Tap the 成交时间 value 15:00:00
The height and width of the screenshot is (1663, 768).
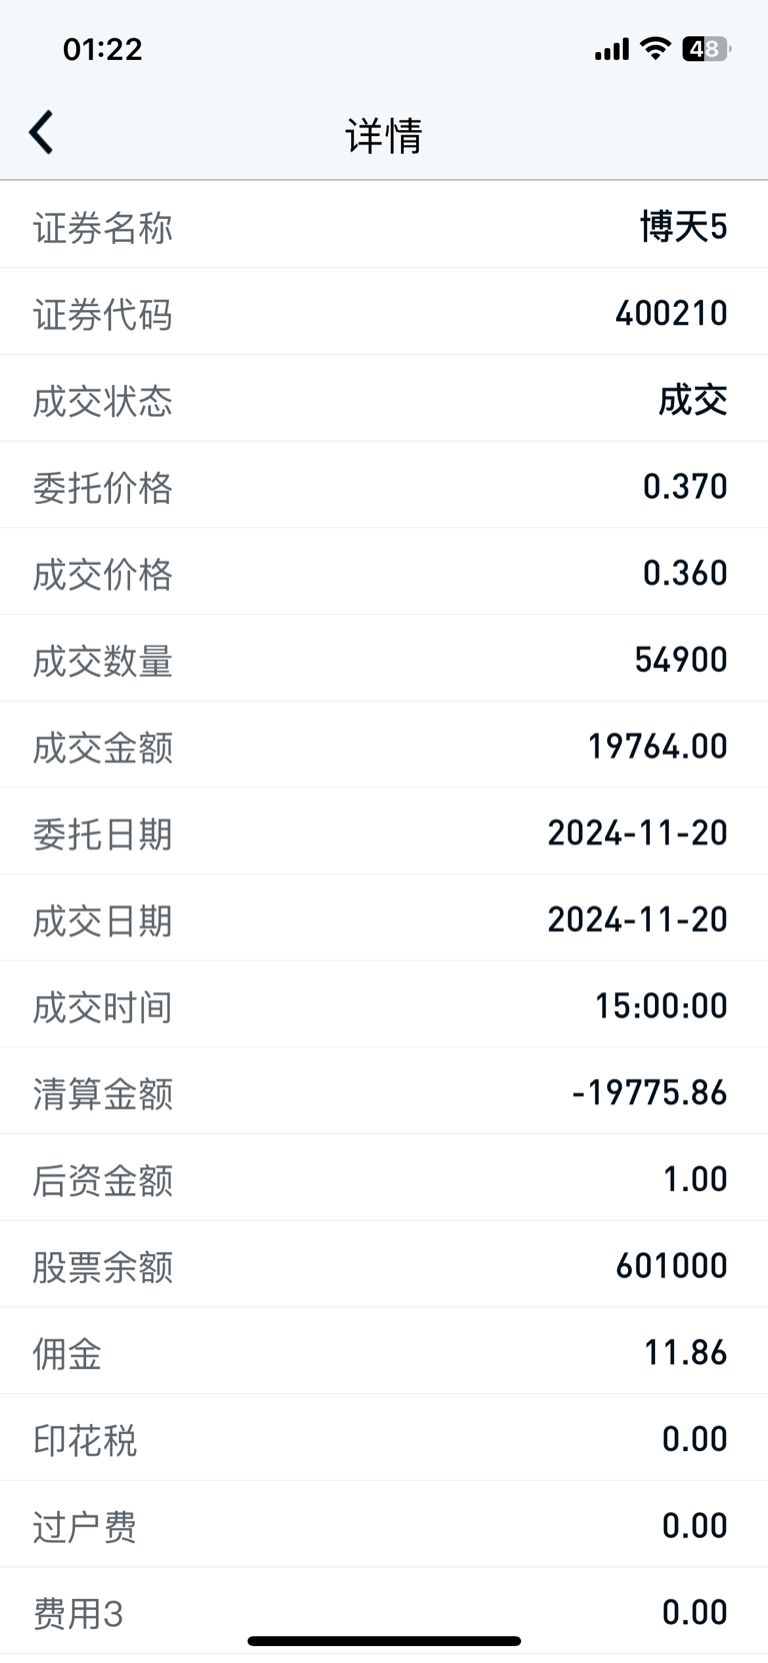[x=661, y=1005]
